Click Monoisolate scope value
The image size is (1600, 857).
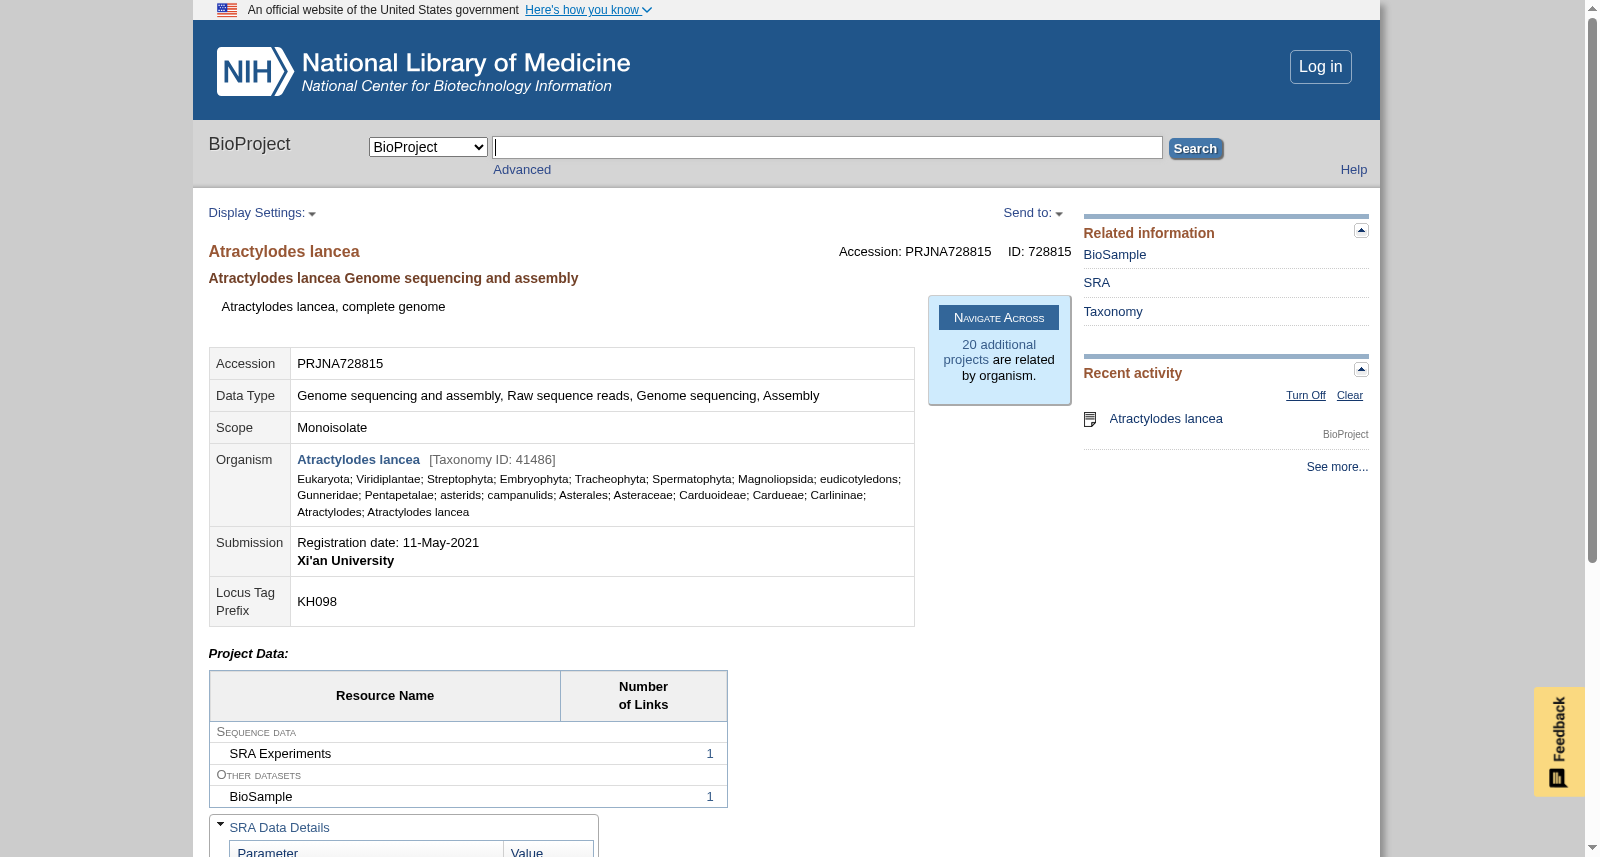point(332,428)
